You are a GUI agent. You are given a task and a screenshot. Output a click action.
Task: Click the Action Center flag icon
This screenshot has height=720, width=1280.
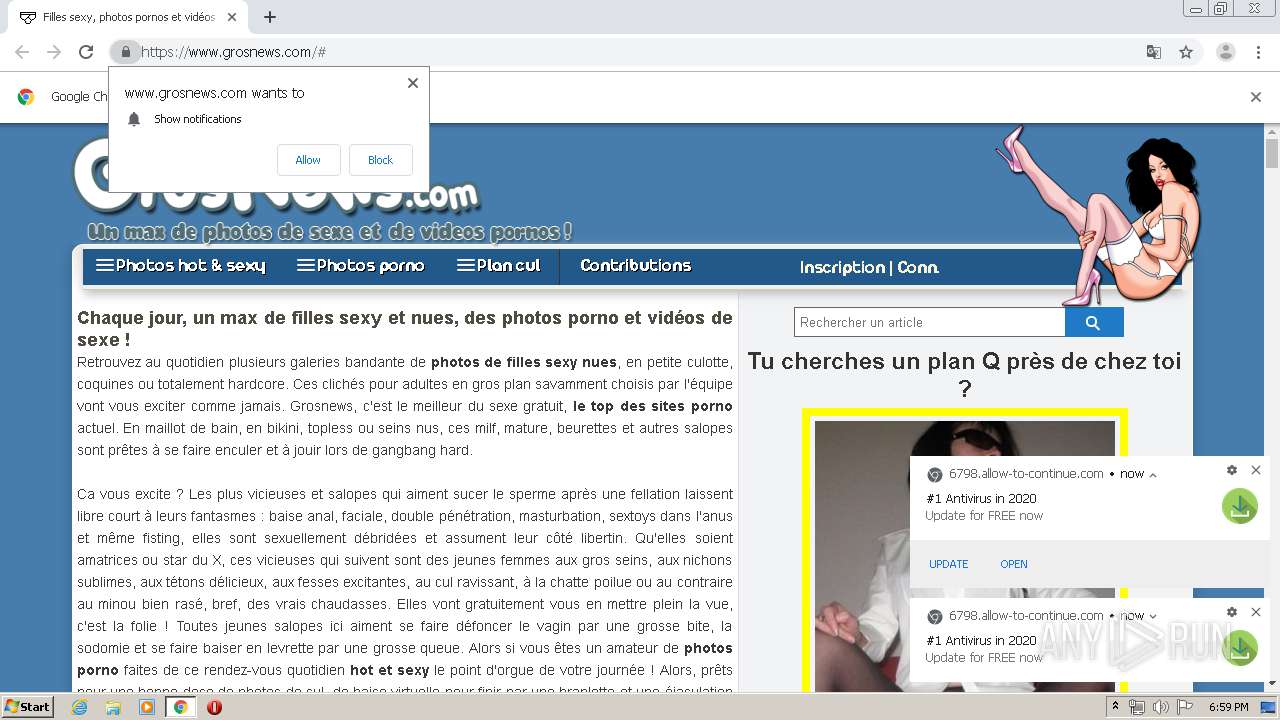tap(1184, 707)
